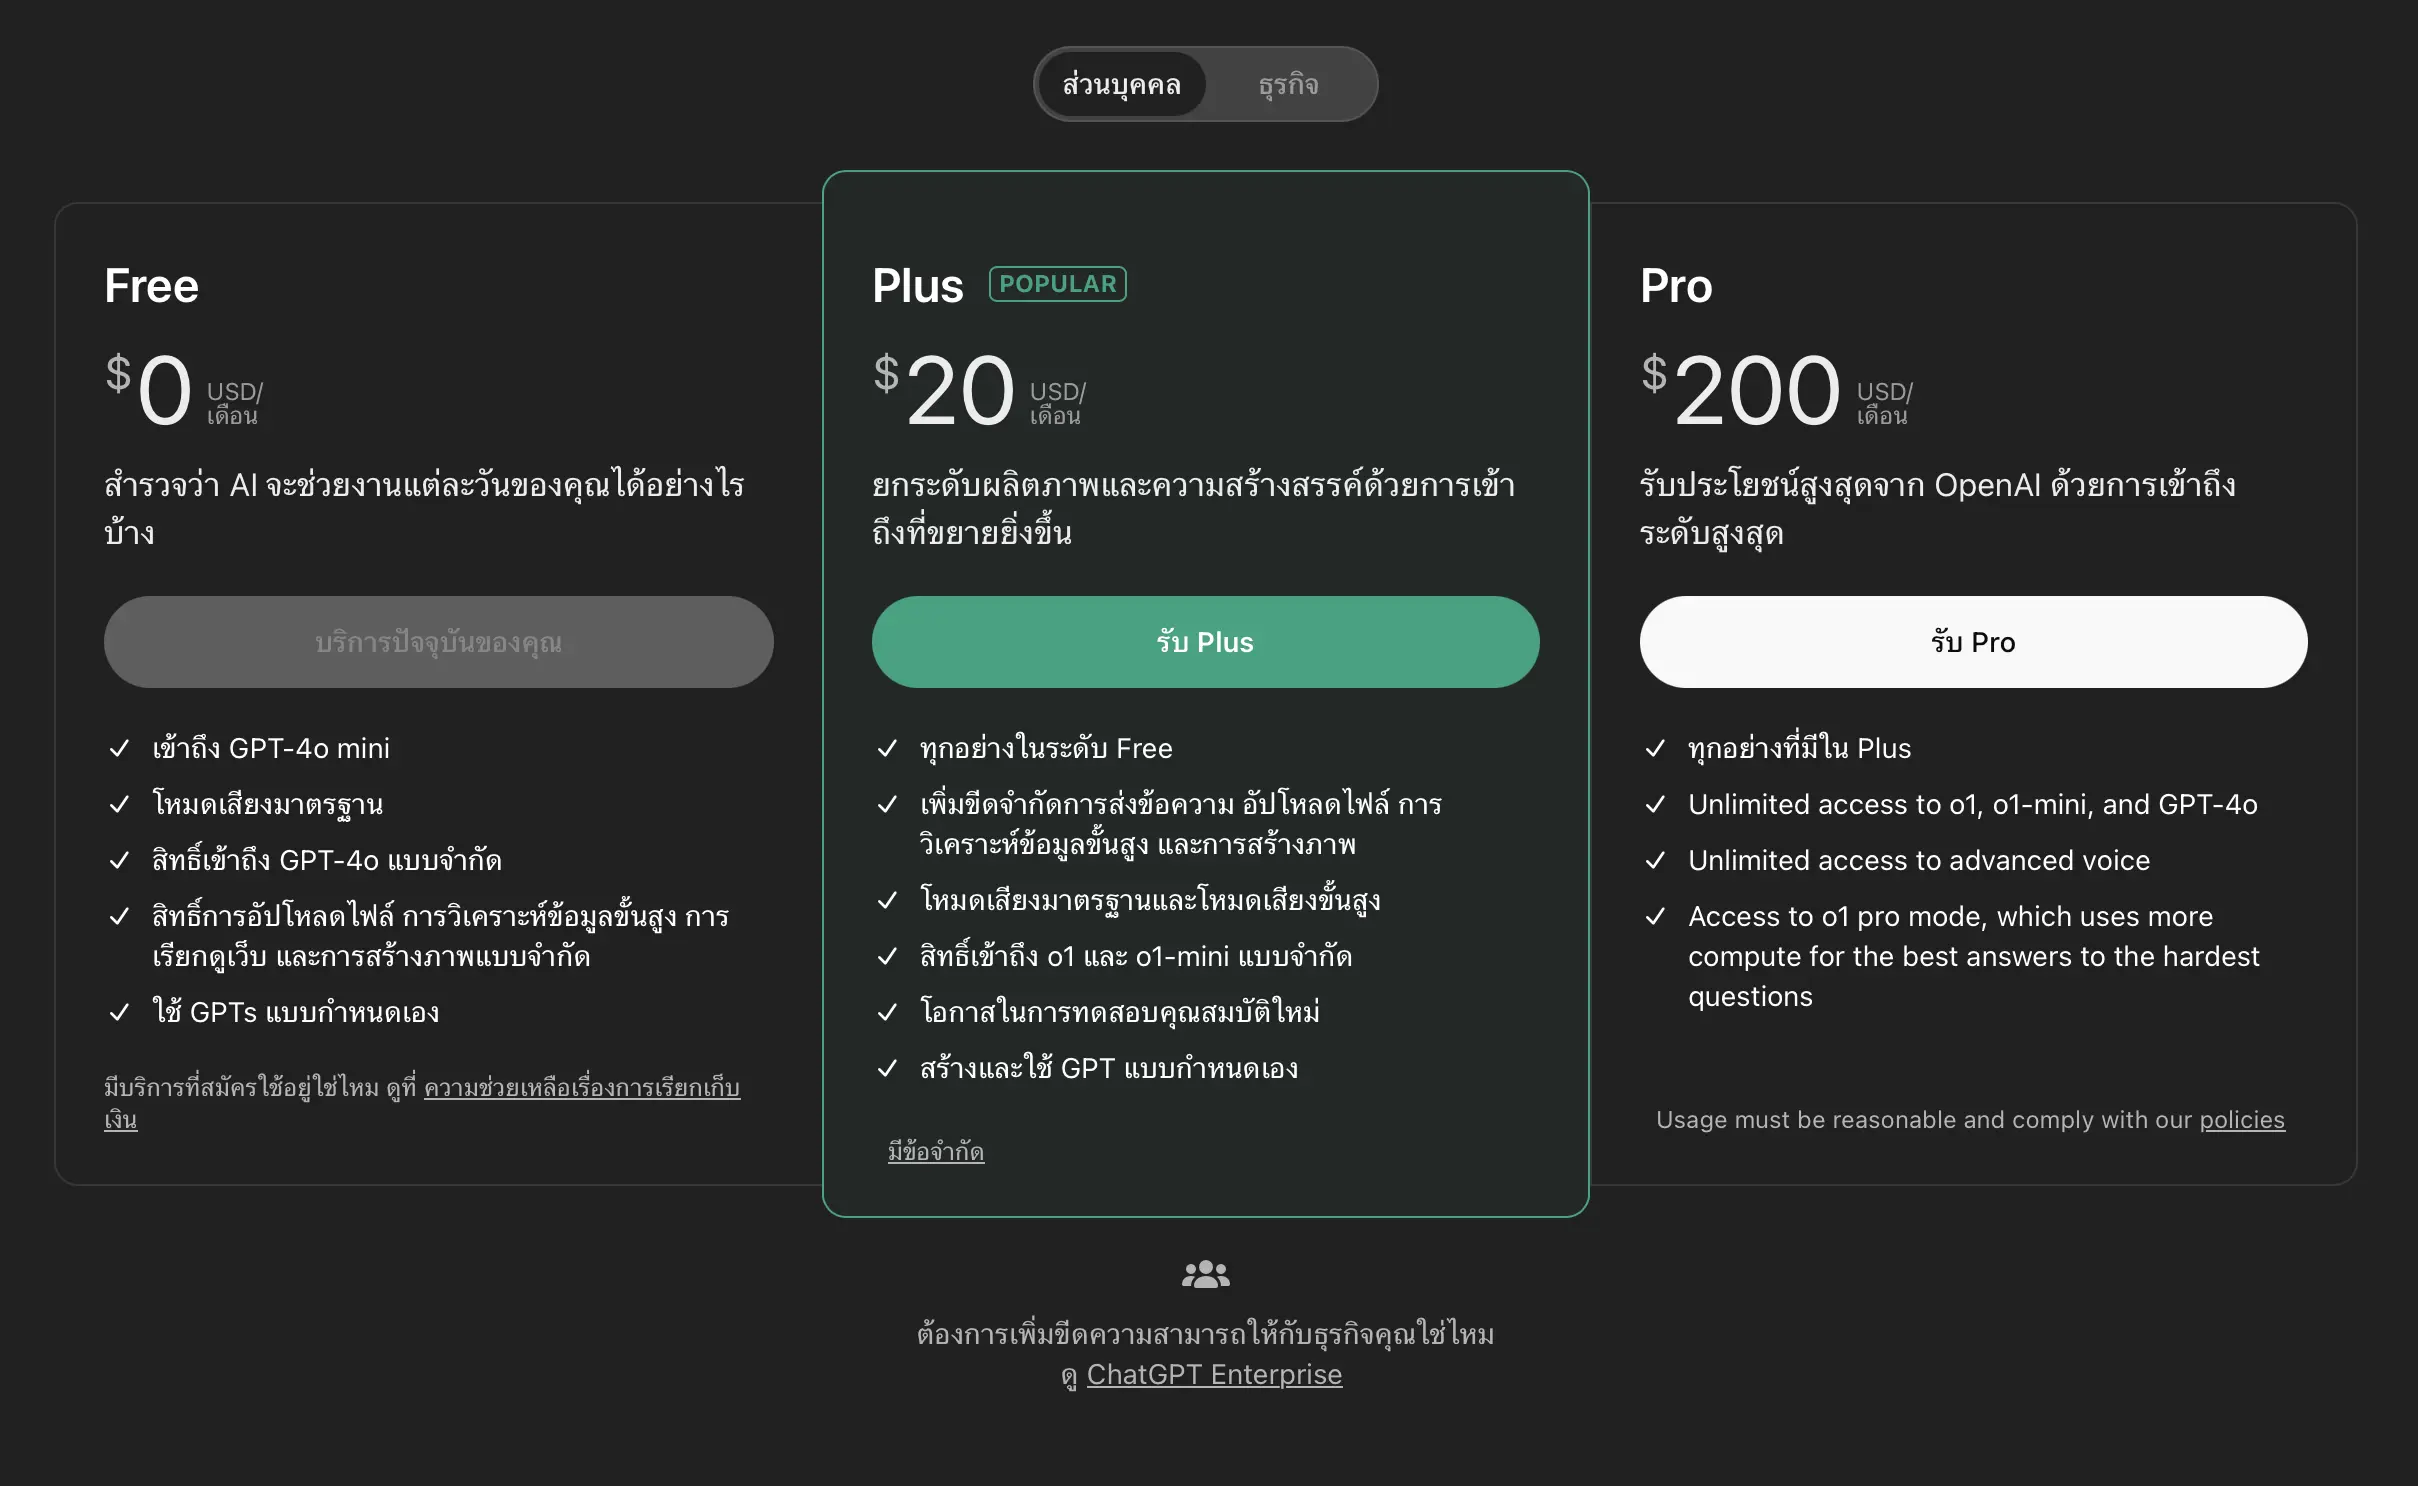This screenshot has width=2418, height=1486.
Task: Click the greyed บริการปัจจุบันของคุณ button
Action: pos(438,642)
